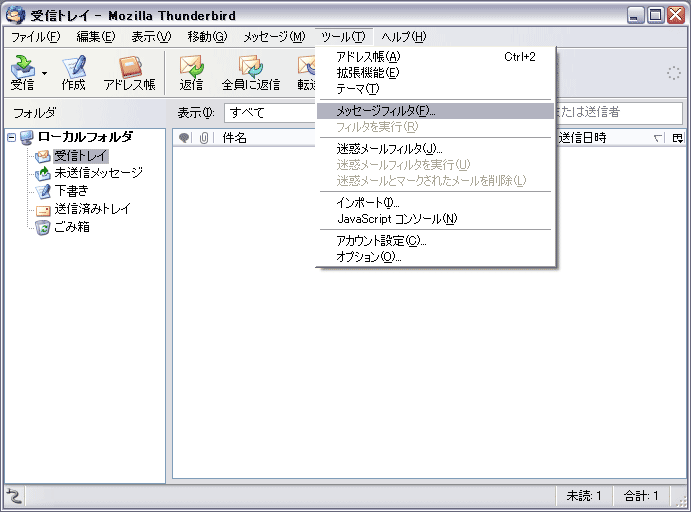The image size is (691, 512).
Task: Select the 未送信メッセージ folder
Action: click(x=98, y=173)
